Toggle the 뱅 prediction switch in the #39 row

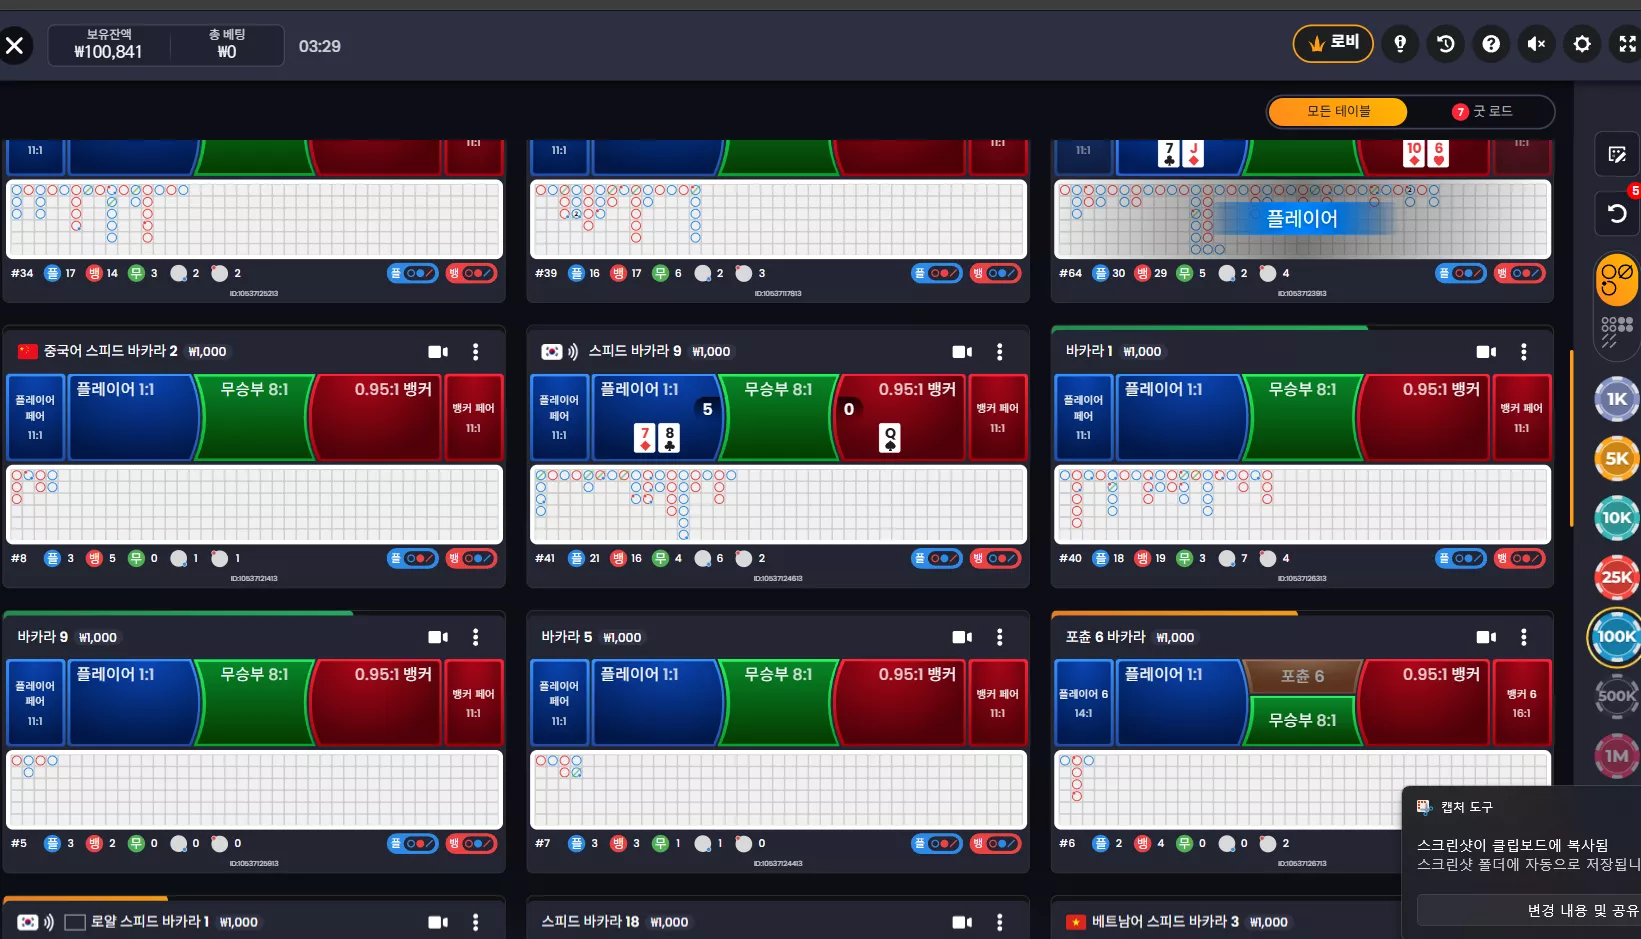[995, 273]
